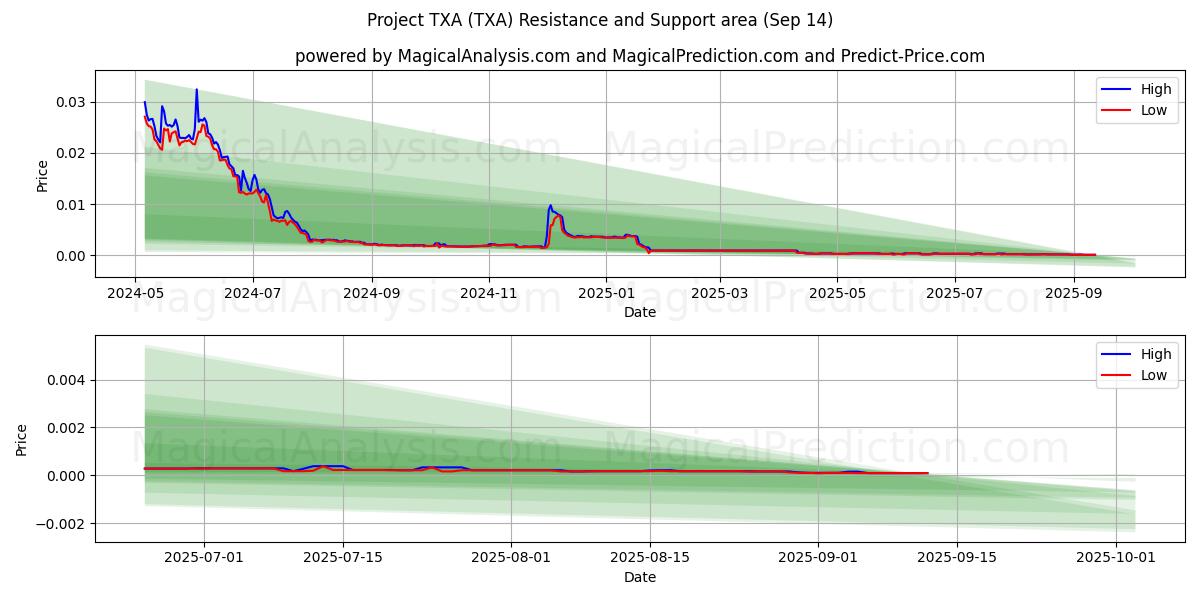Click the top chart's 'Price' axis label
The height and width of the screenshot is (600, 1200).
pos(42,173)
